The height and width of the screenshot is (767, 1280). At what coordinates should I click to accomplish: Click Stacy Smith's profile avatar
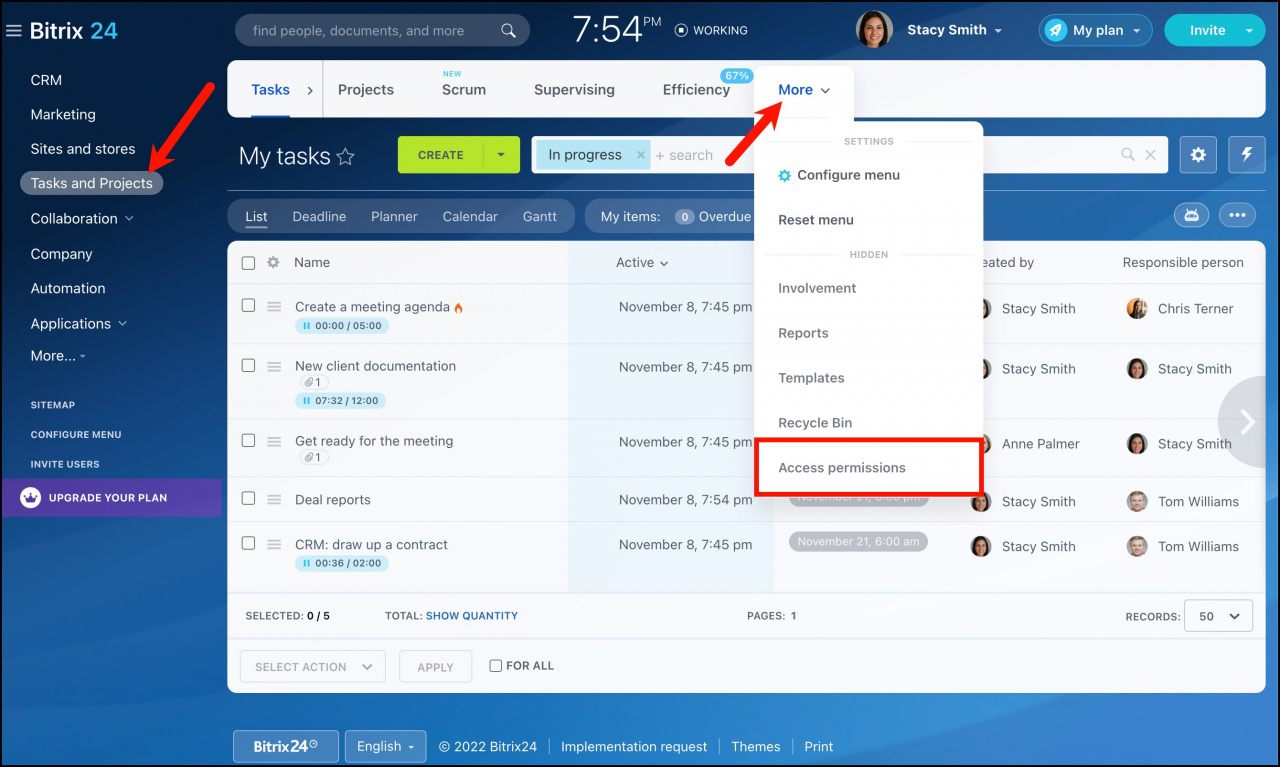tap(874, 30)
